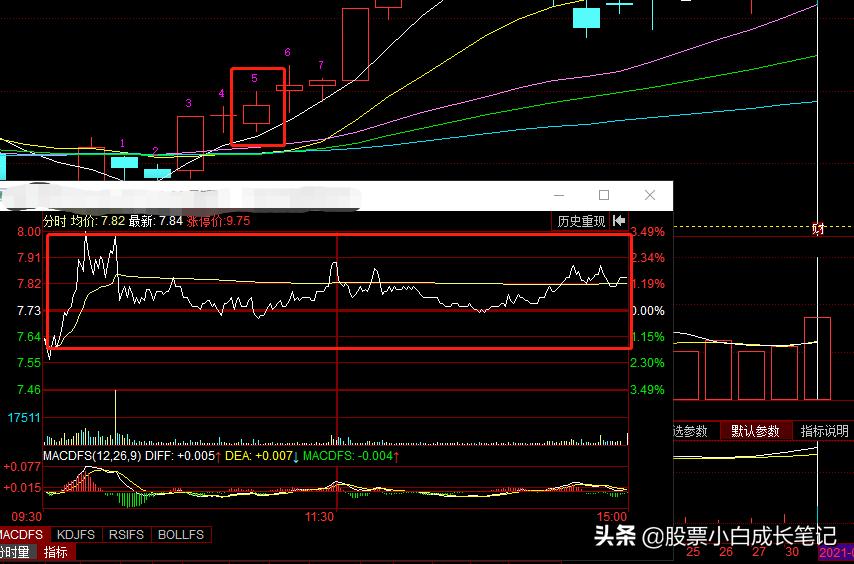This screenshot has height=564, width=854.
Task: Open the 默认参数 button
Action: [x=755, y=431]
